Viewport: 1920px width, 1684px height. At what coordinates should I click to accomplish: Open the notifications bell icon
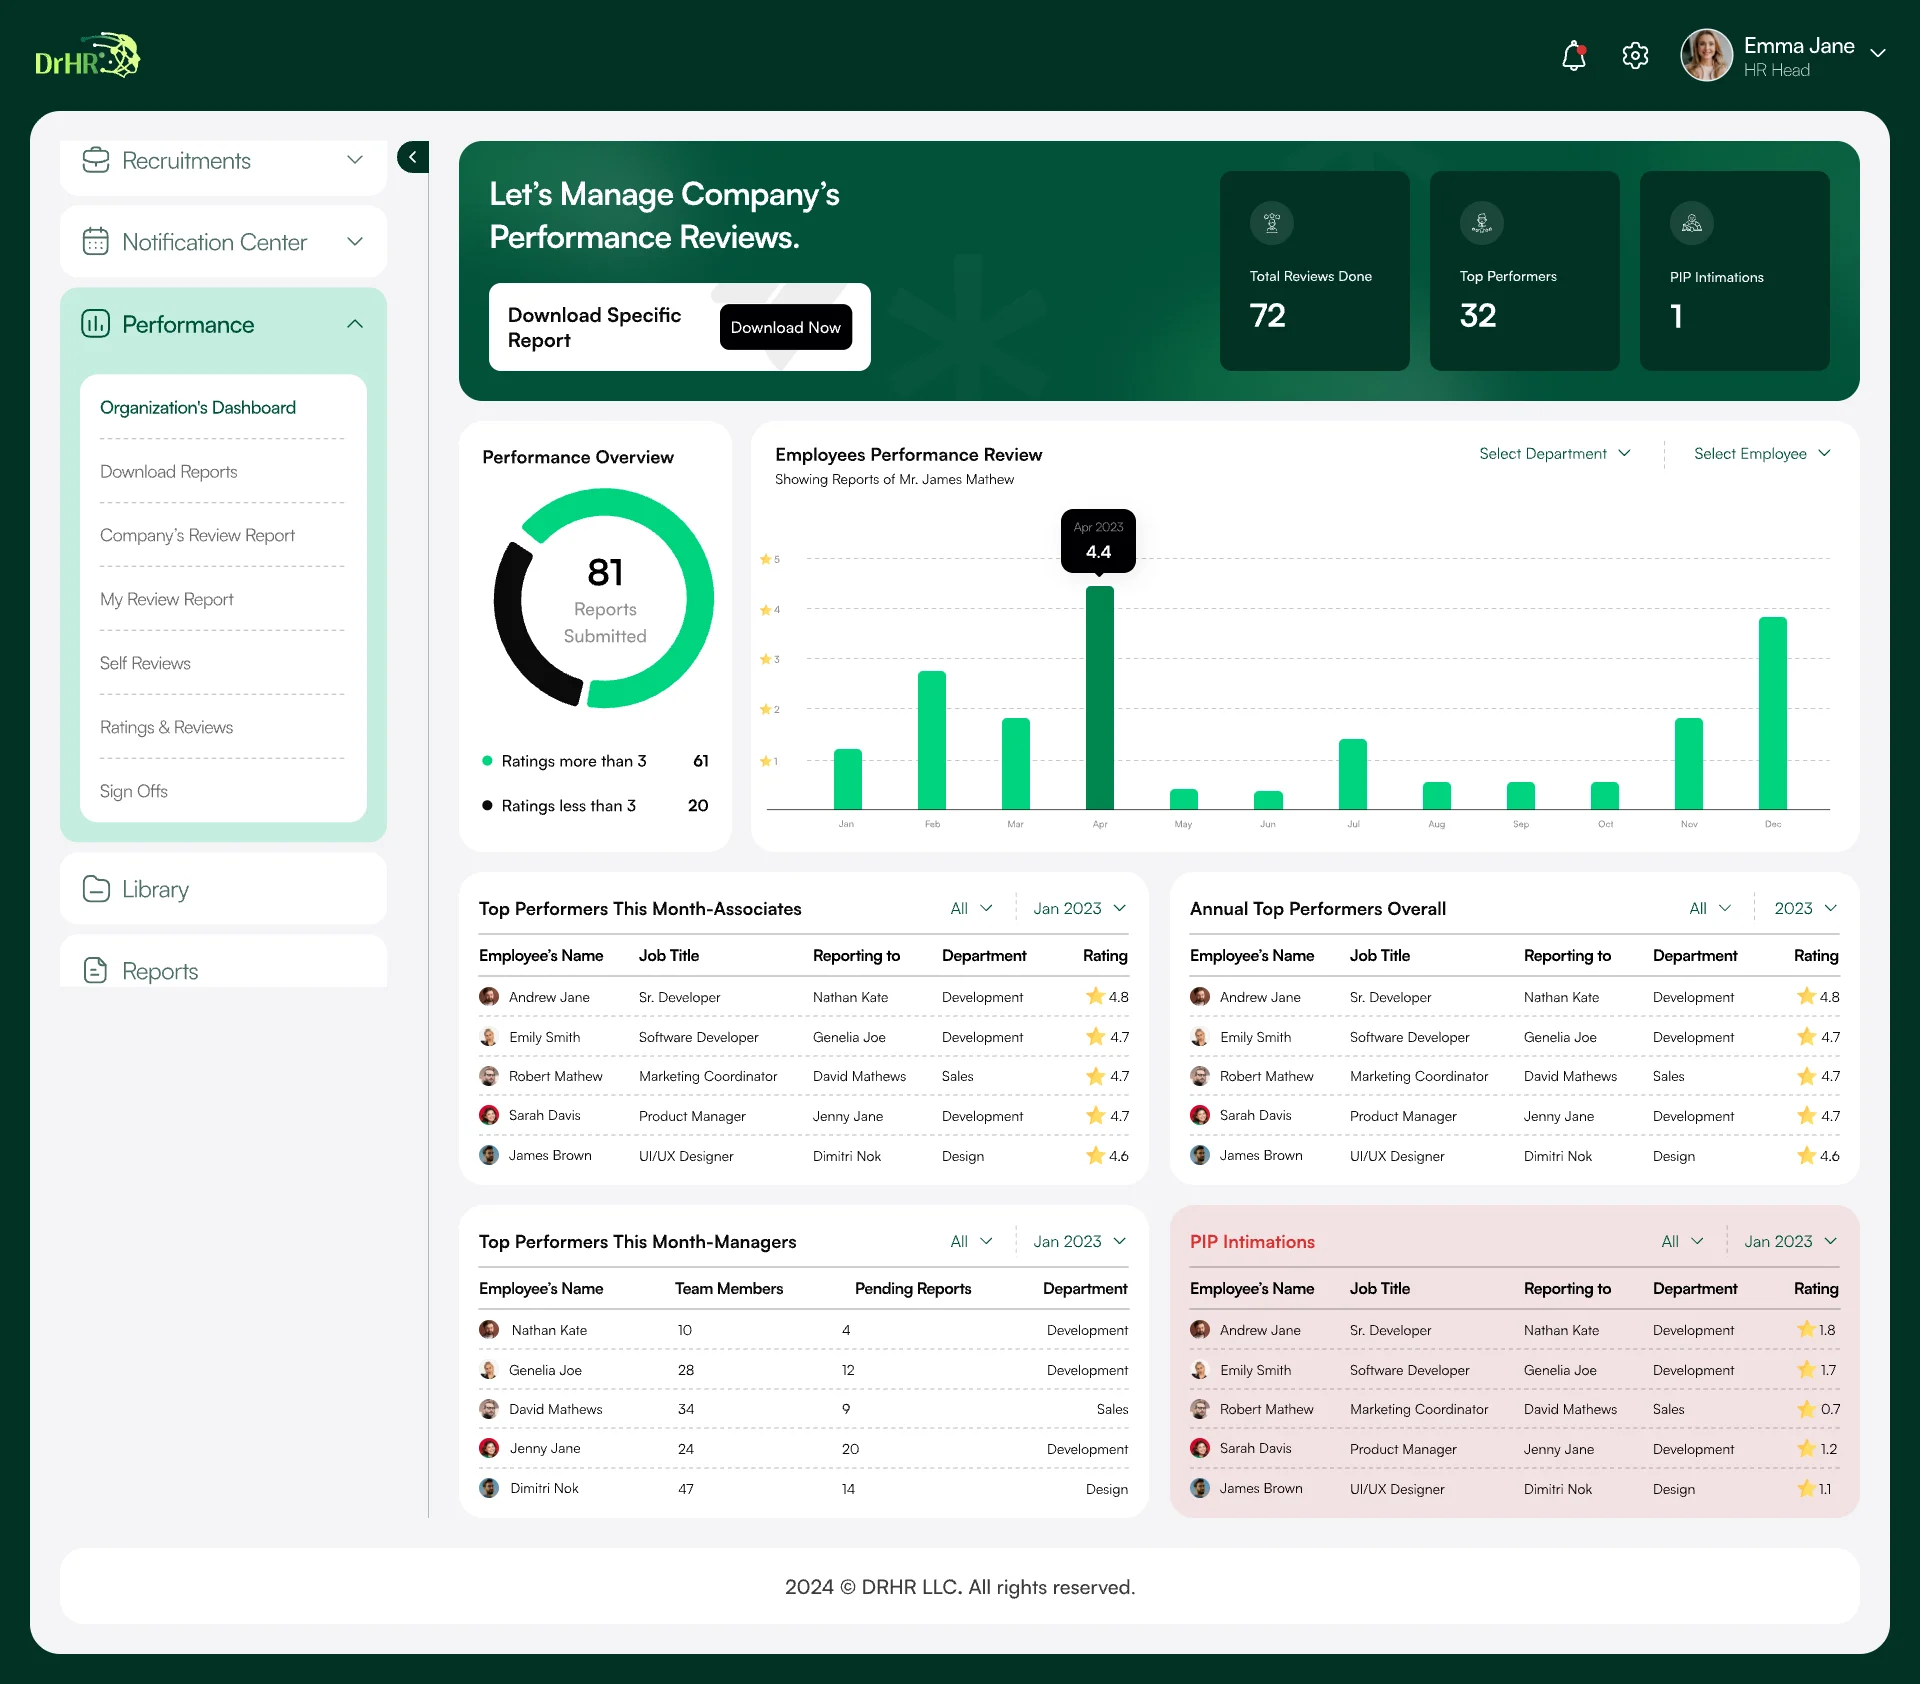[x=1574, y=56]
